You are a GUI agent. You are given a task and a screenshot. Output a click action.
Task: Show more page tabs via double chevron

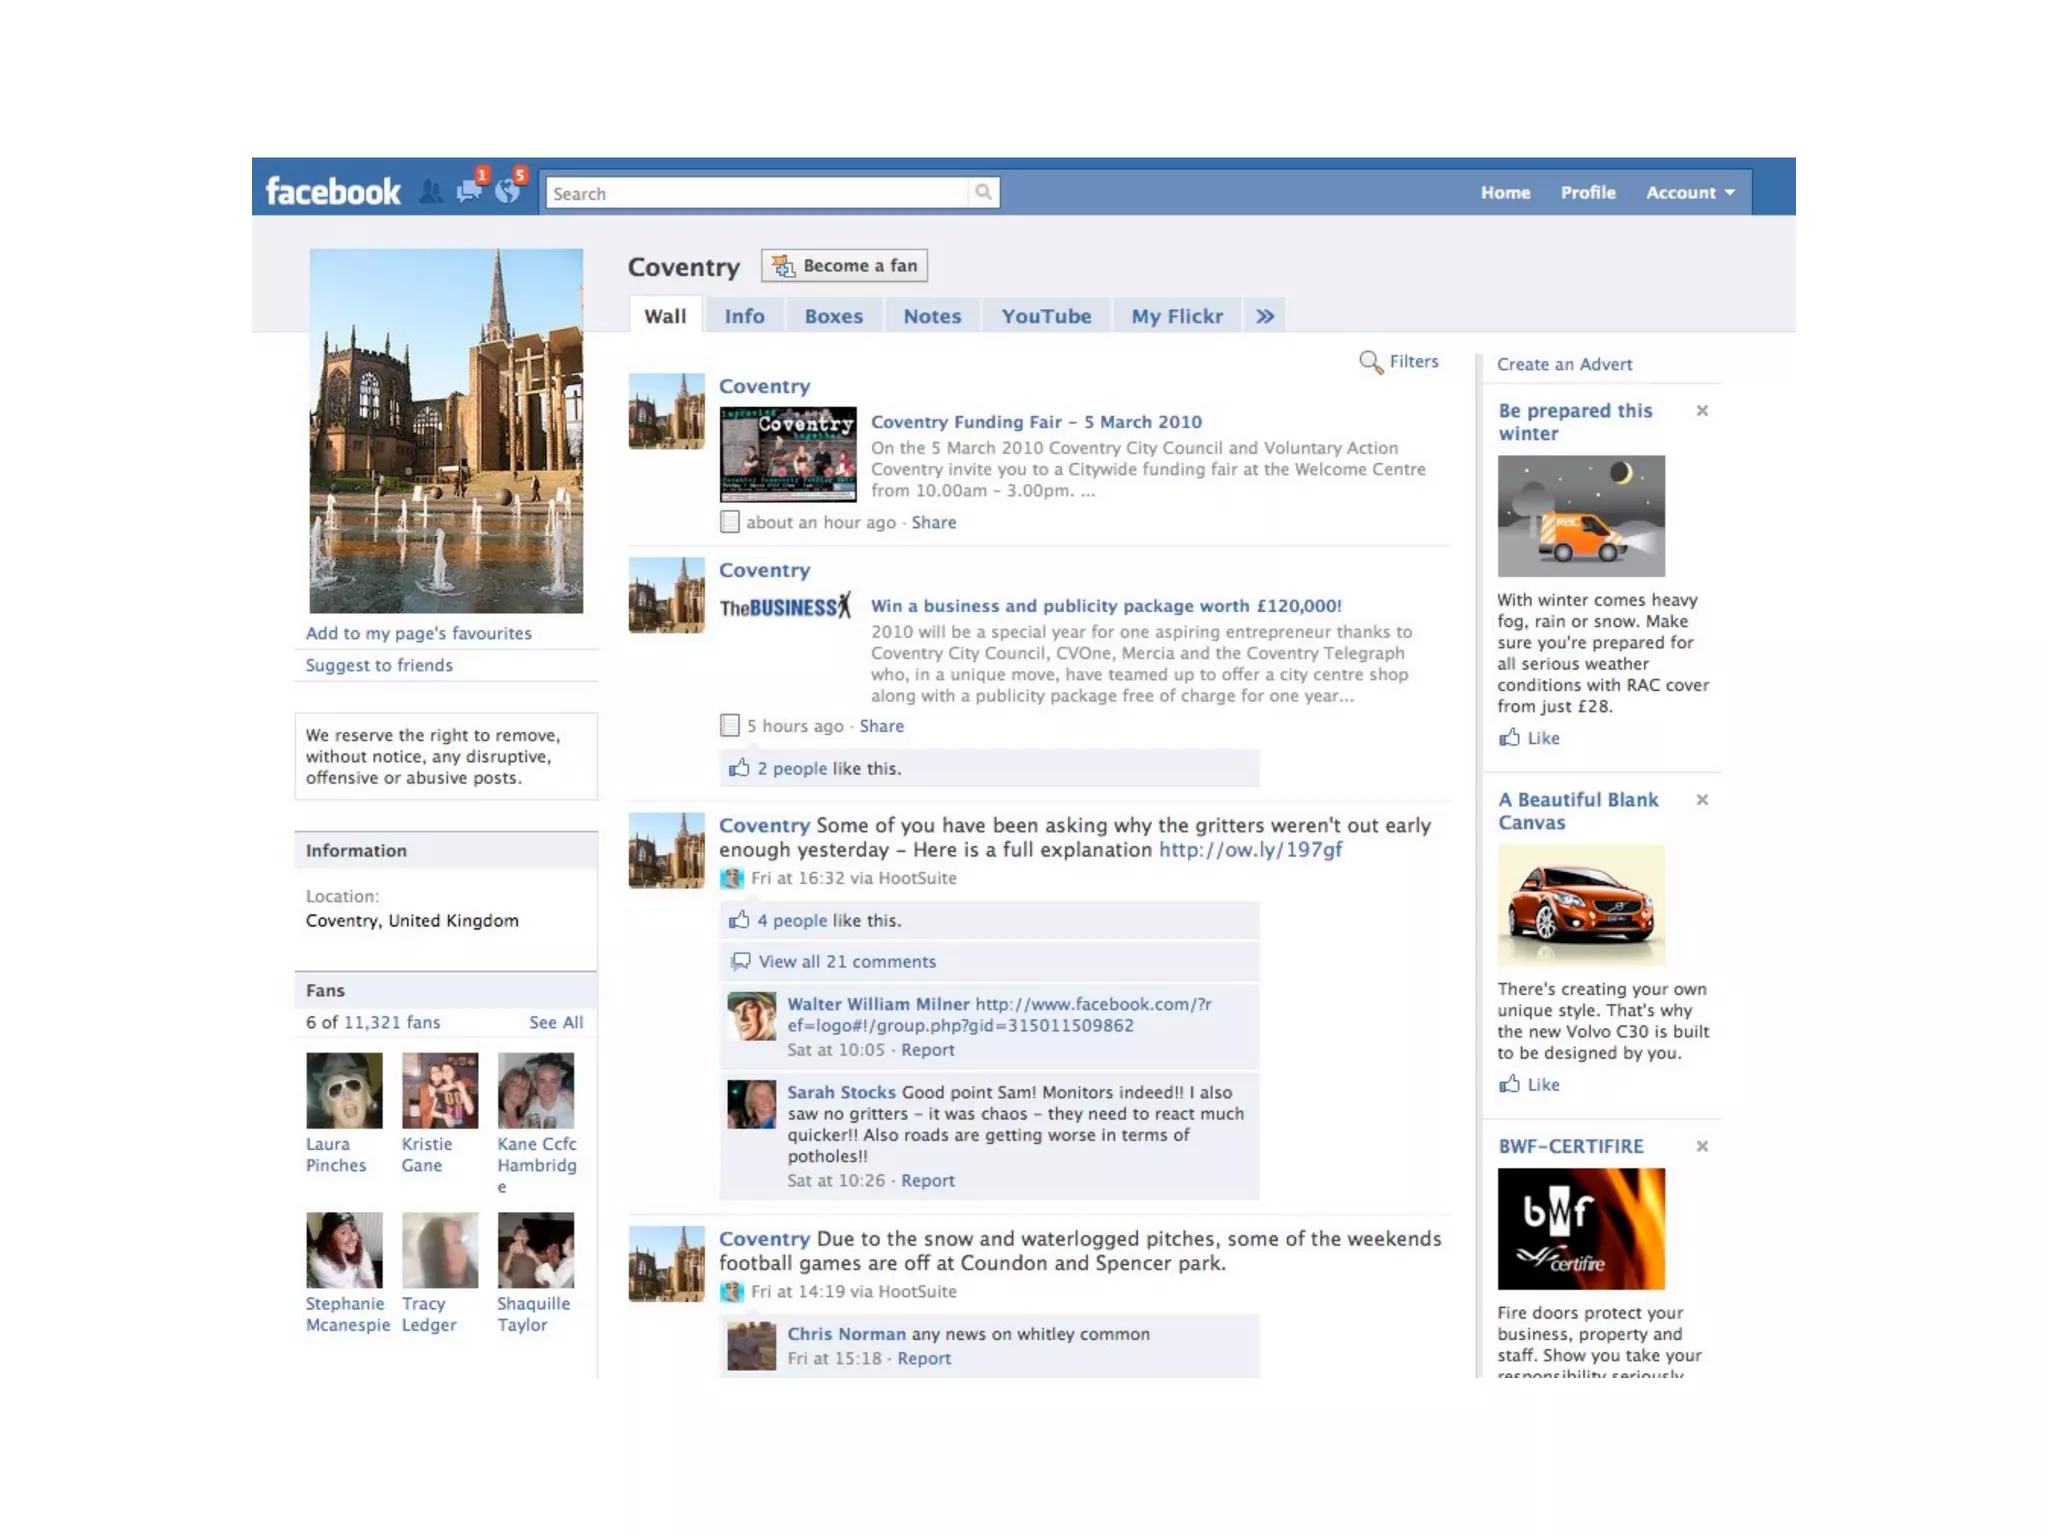pyautogui.click(x=1265, y=316)
